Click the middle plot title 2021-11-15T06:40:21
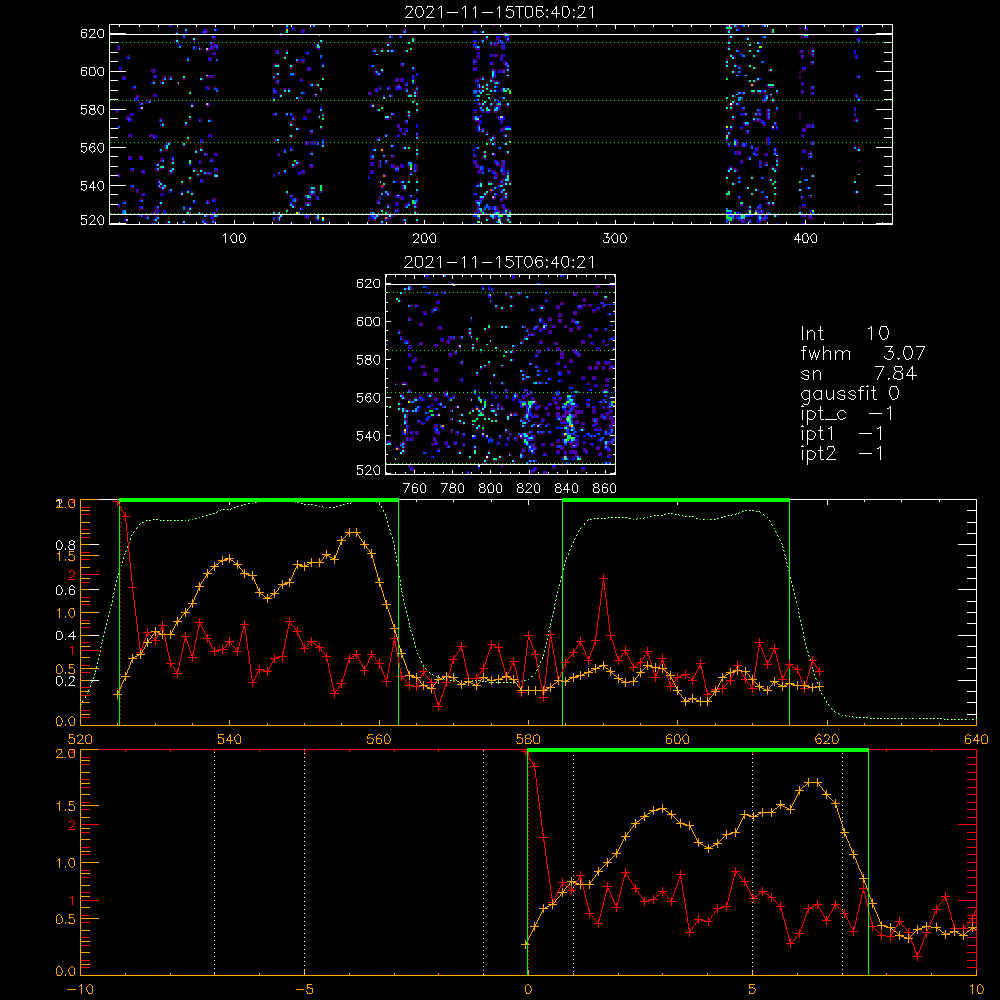The height and width of the screenshot is (1000, 1000). 499,262
